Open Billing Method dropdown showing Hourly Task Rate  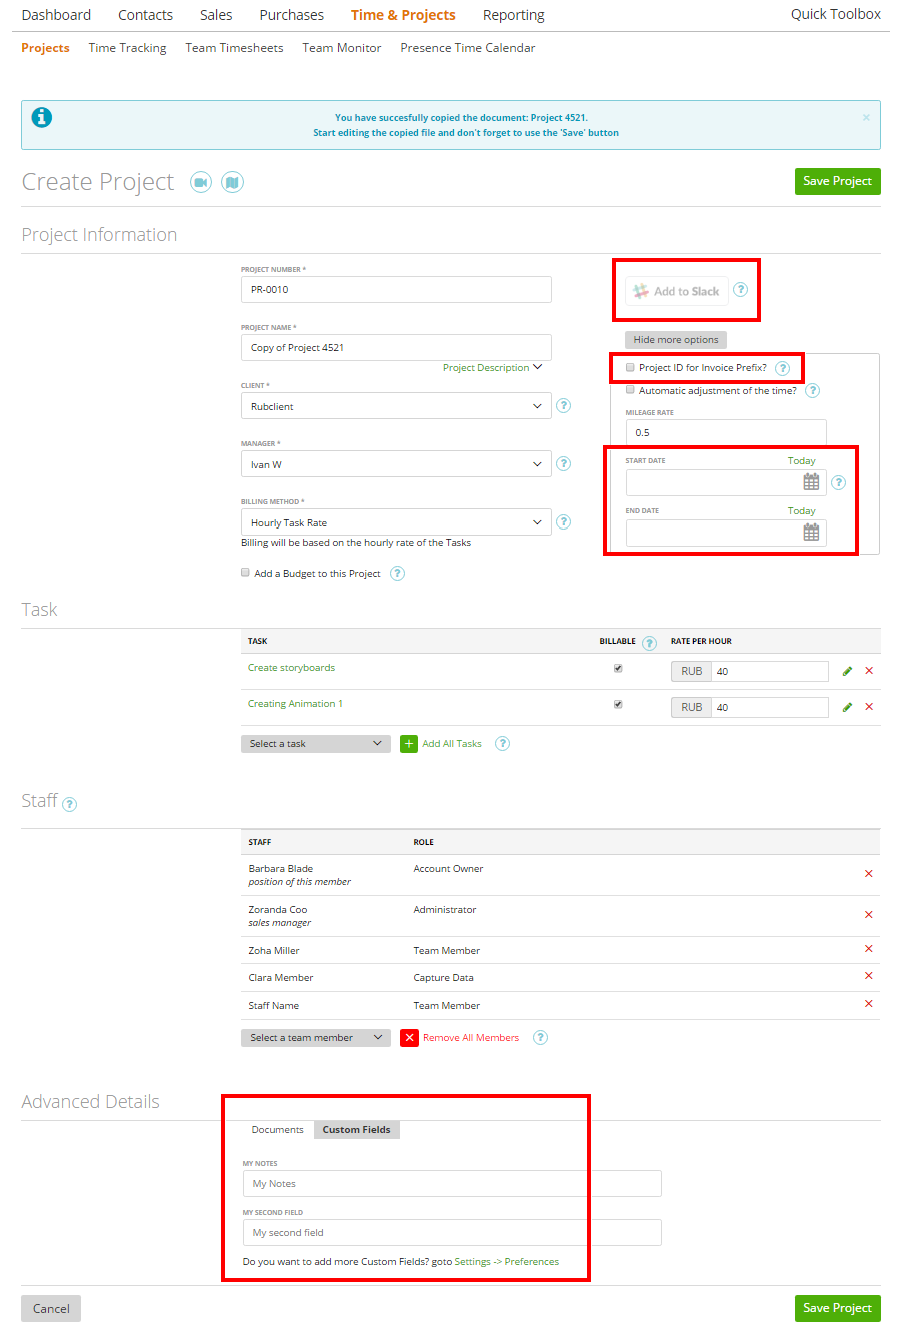point(396,522)
